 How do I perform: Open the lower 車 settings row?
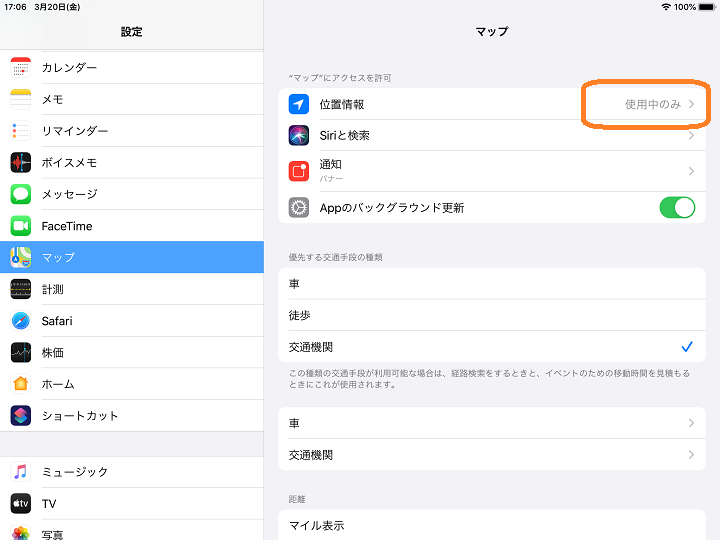point(492,423)
